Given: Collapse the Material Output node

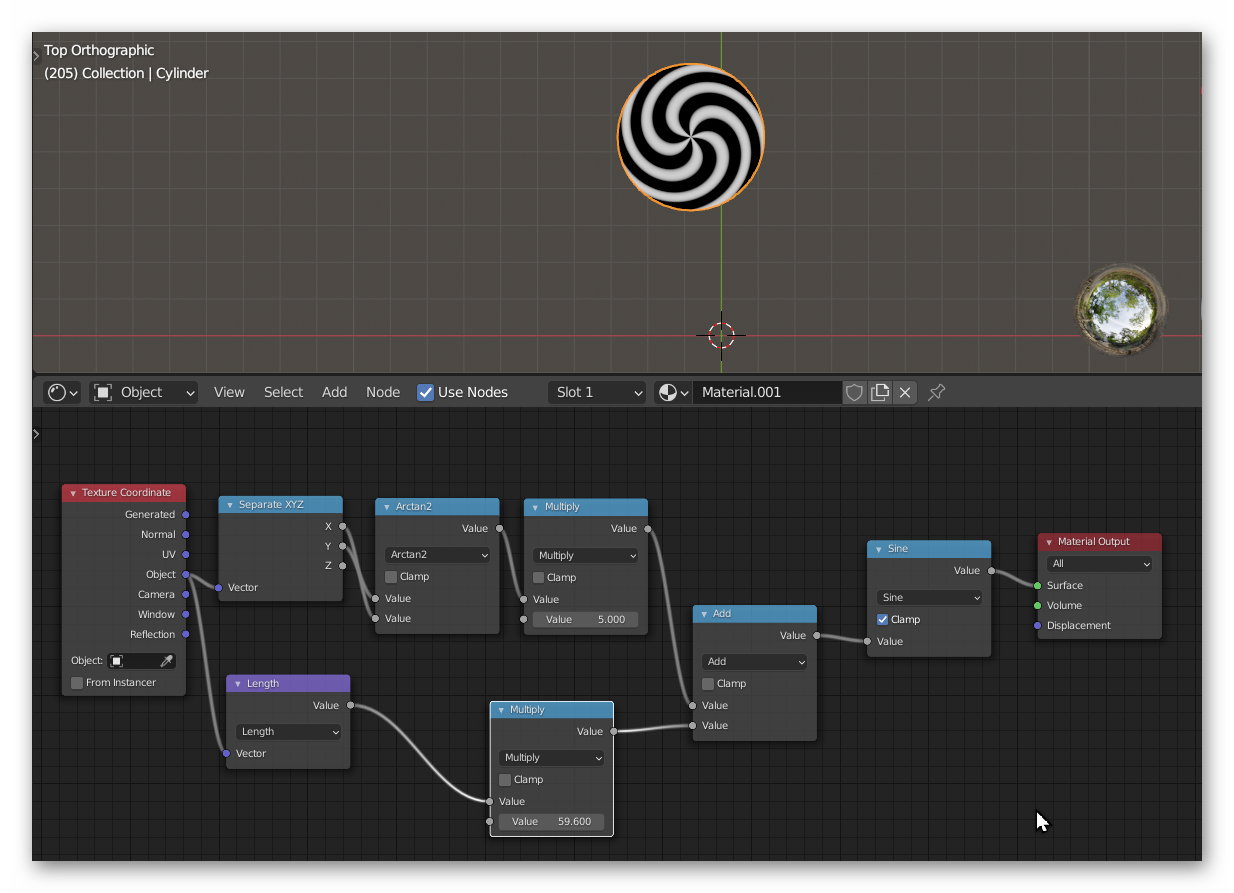Looking at the screenshot, I should point(1049,542).
